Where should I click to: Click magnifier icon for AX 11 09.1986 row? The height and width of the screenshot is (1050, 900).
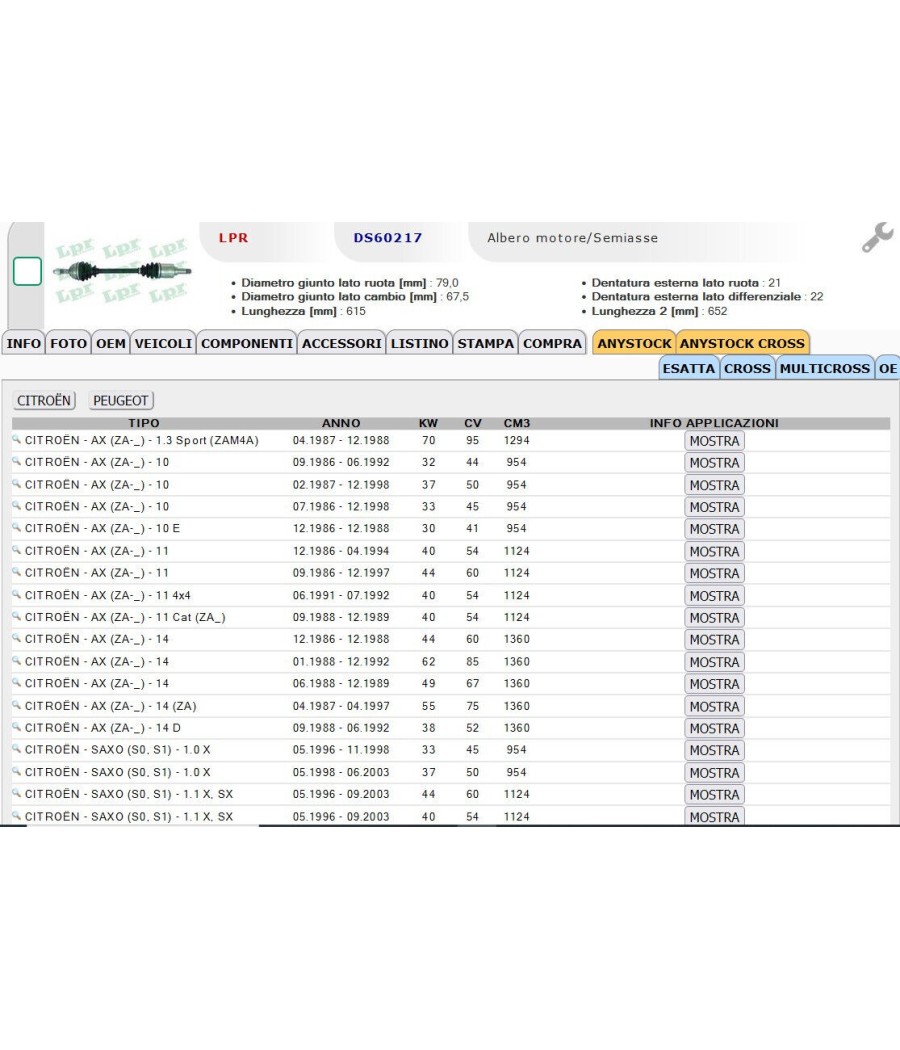coord(17,573)
